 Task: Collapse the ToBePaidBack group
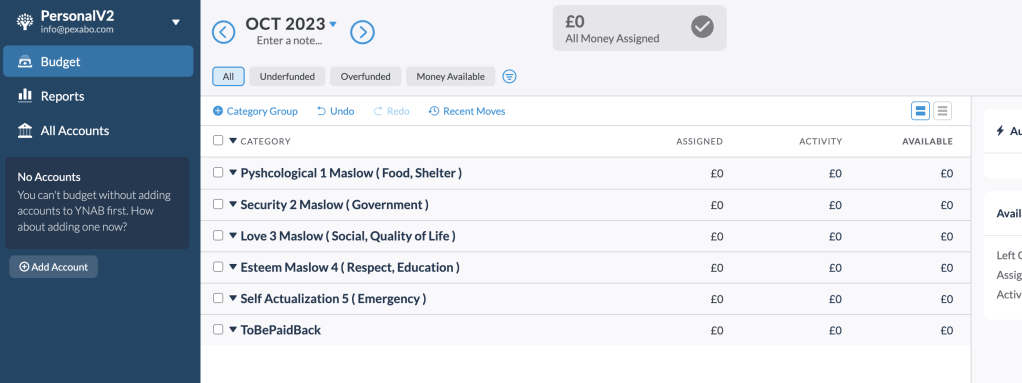pyautogui.click(x=233, y=330)
